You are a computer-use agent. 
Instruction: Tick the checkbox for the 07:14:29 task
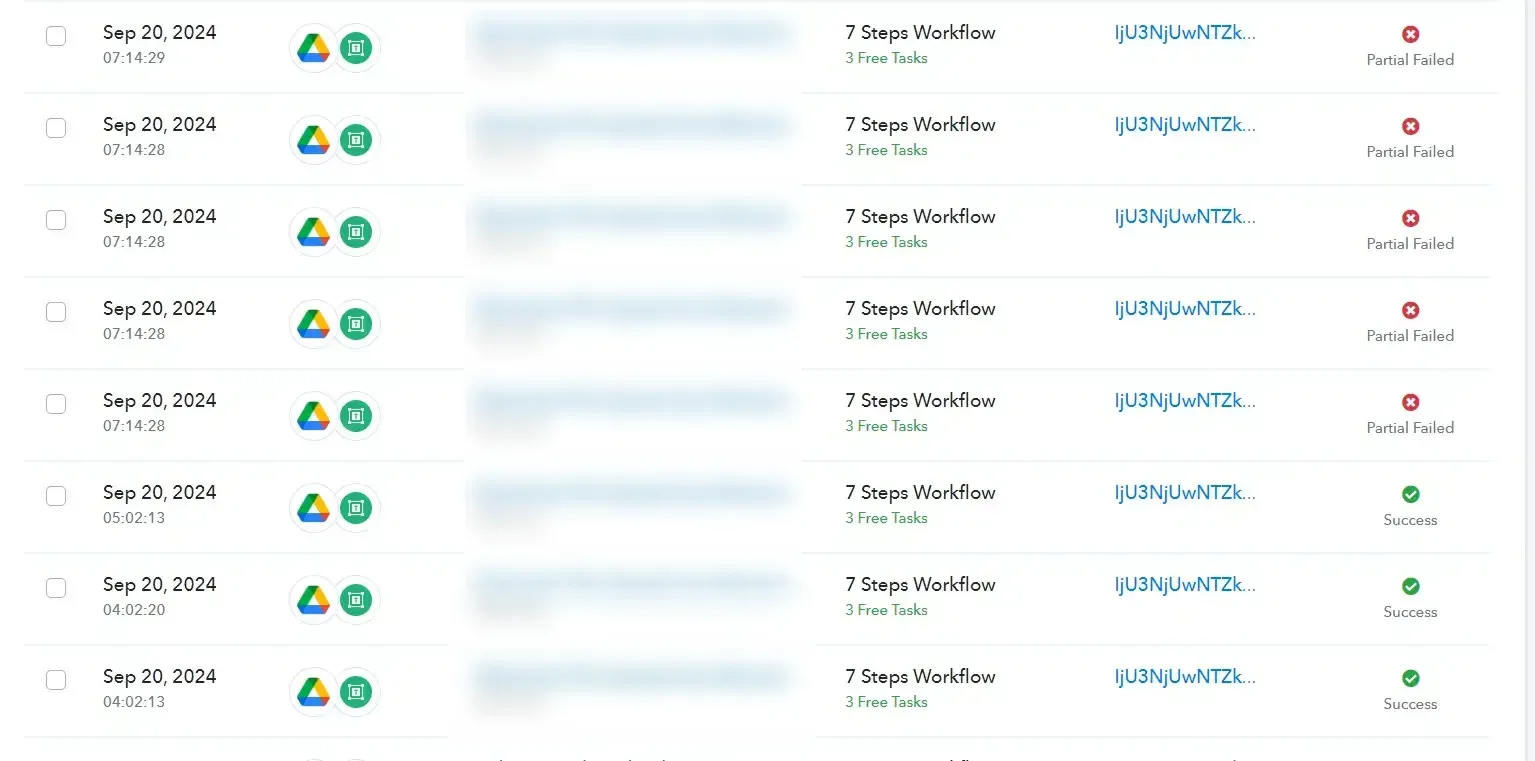pos(56,36)
